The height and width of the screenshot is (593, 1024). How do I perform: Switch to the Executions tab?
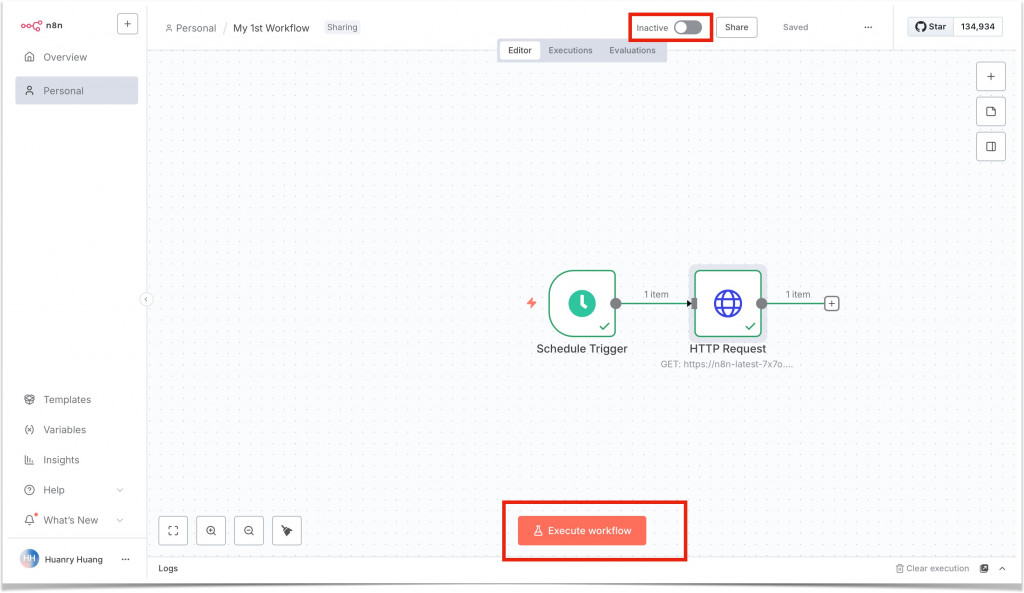(570, 50)
